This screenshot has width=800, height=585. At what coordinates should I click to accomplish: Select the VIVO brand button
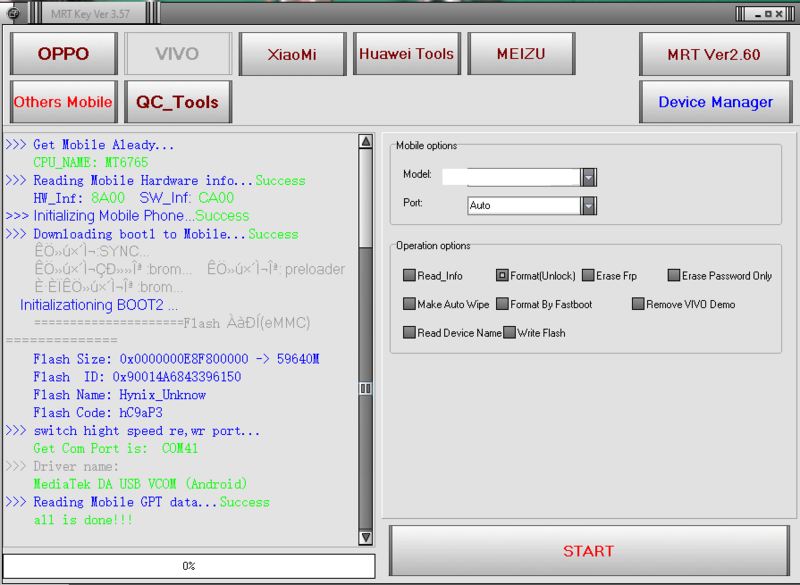click(x=178, y=54)
